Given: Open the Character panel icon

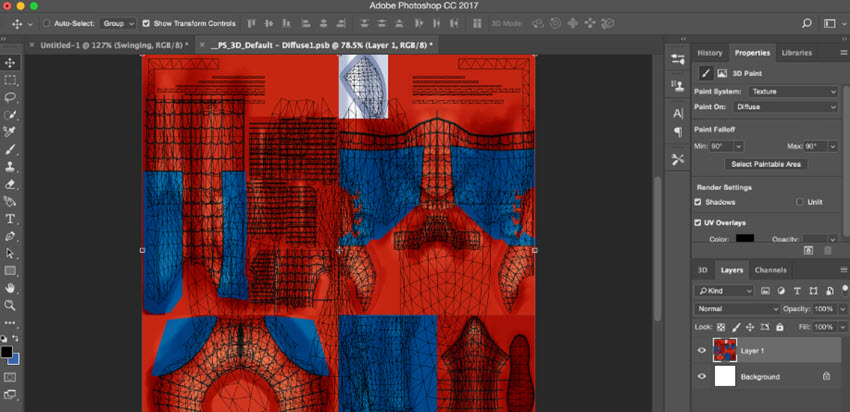Looking at the screenshot, I should pos(678,113).
